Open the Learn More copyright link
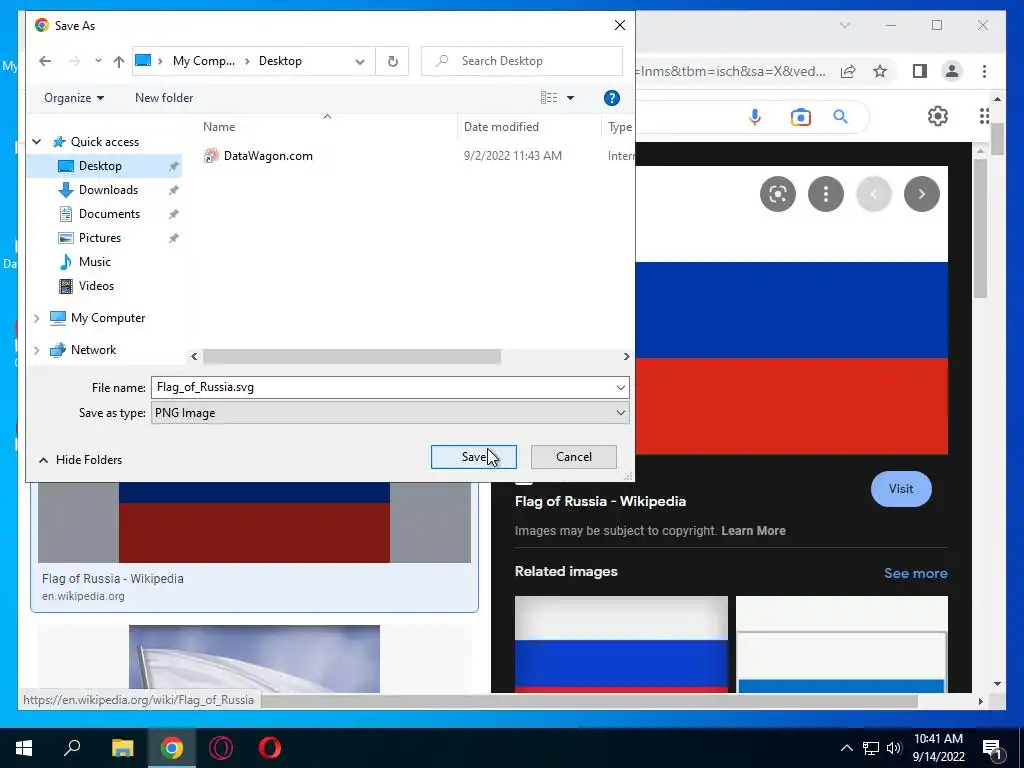This screenshot has width=1024, height=768. (x=753, y=531)
